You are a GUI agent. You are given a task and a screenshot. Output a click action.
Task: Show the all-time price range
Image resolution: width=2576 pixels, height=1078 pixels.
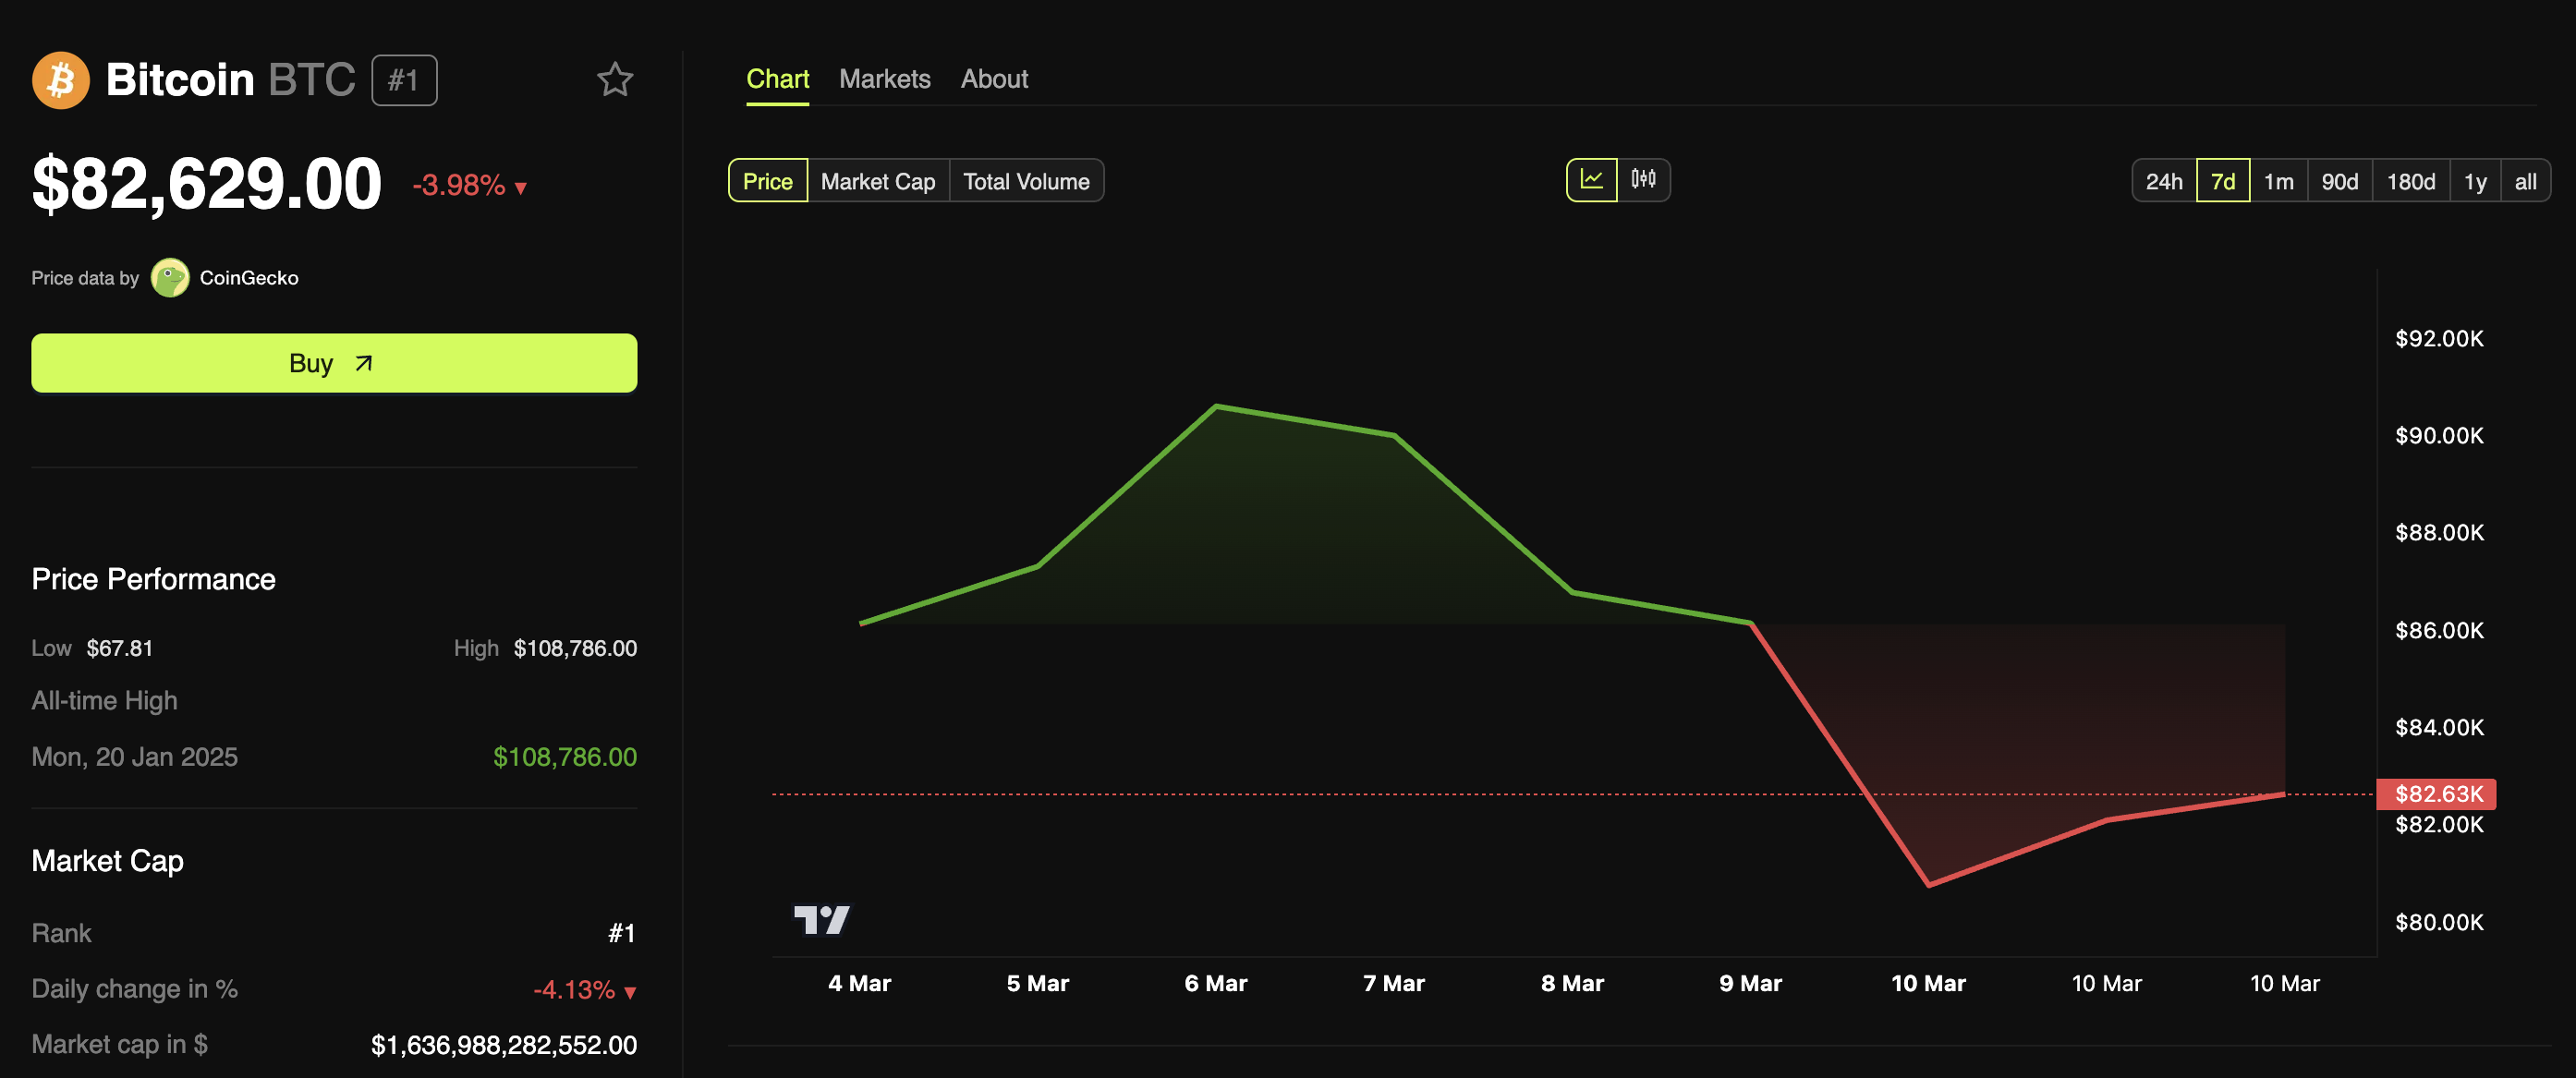[x=2525, y=181]
